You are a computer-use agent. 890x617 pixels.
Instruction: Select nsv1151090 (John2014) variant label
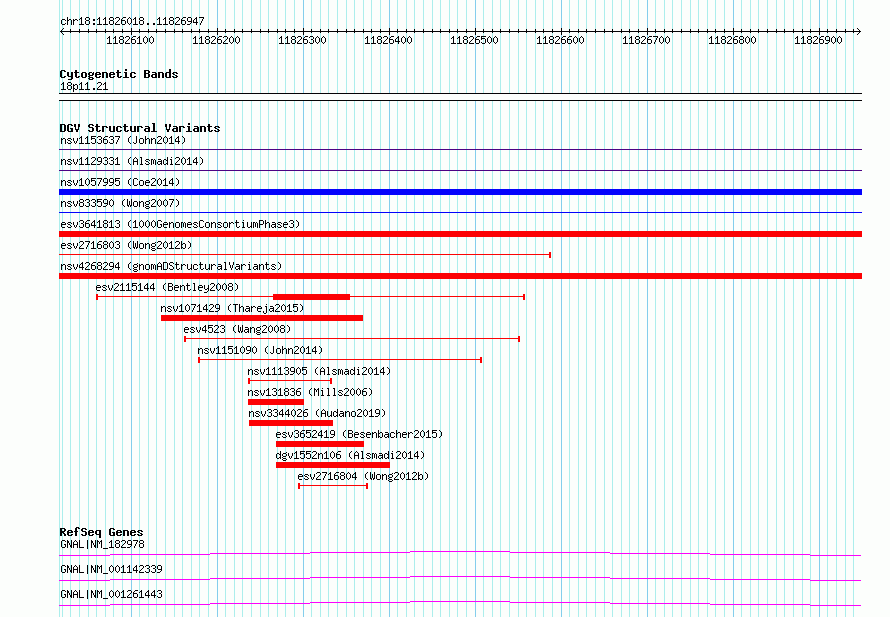coord(260,350)
